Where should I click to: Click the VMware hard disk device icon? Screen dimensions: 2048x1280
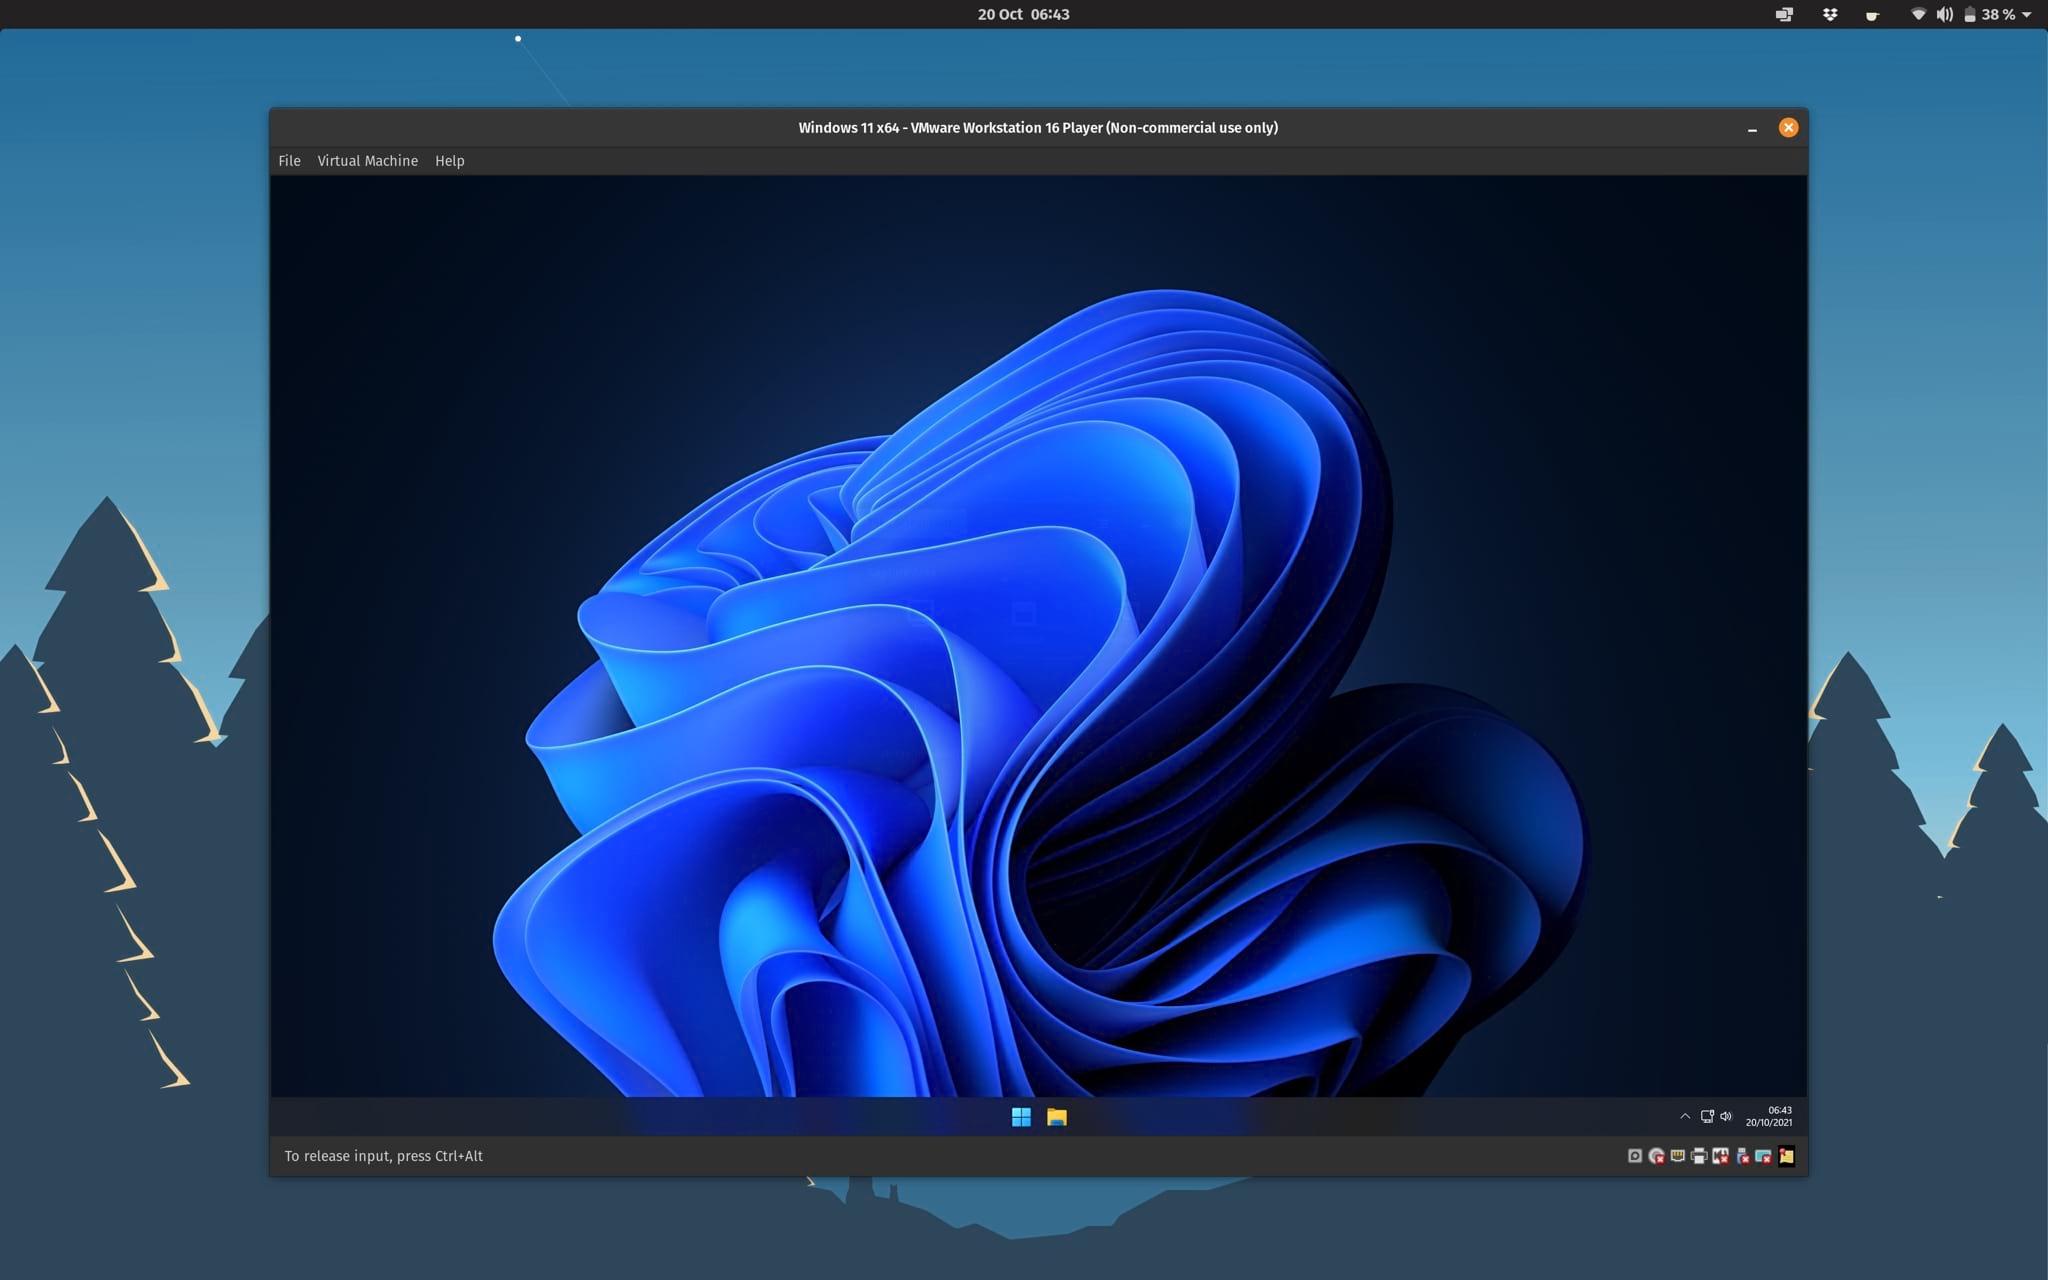click(x=1635, y=1156)
